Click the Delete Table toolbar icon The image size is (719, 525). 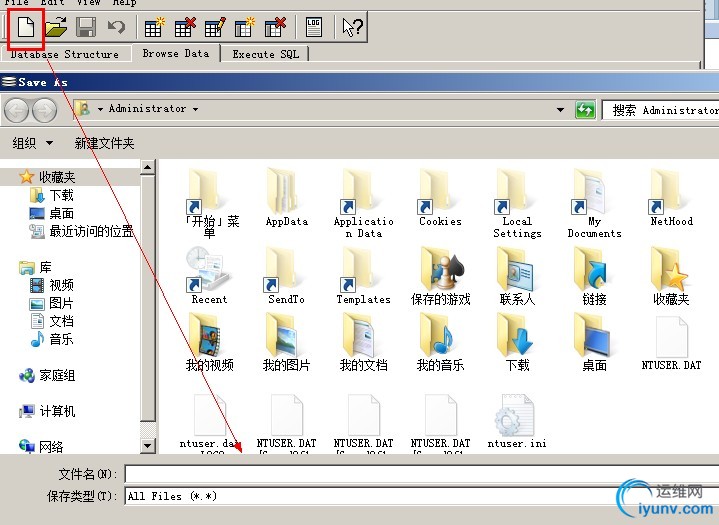pyautogui.click(x=185, y=27)
